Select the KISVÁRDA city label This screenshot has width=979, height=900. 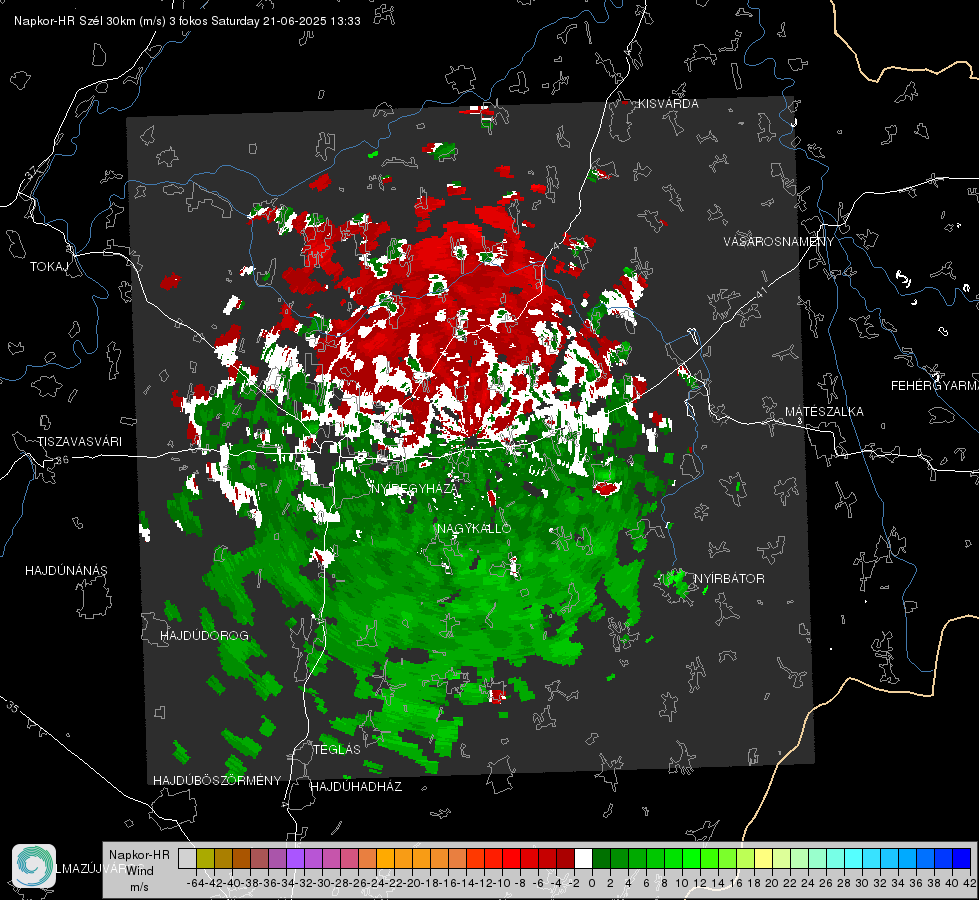point(668,104)
